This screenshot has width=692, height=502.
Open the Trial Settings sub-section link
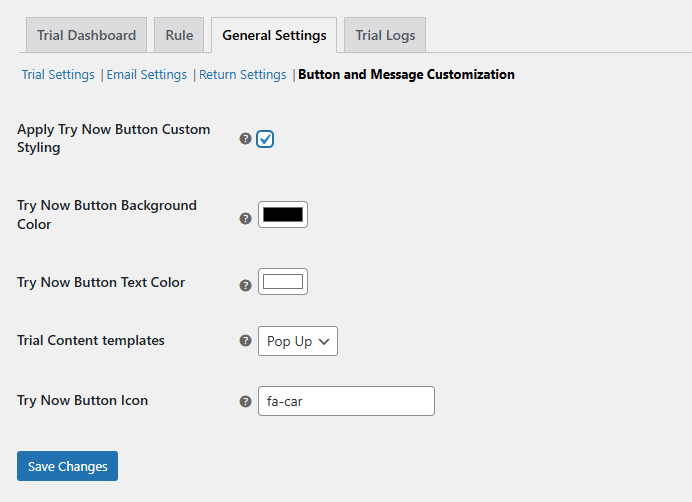[58, 75]
